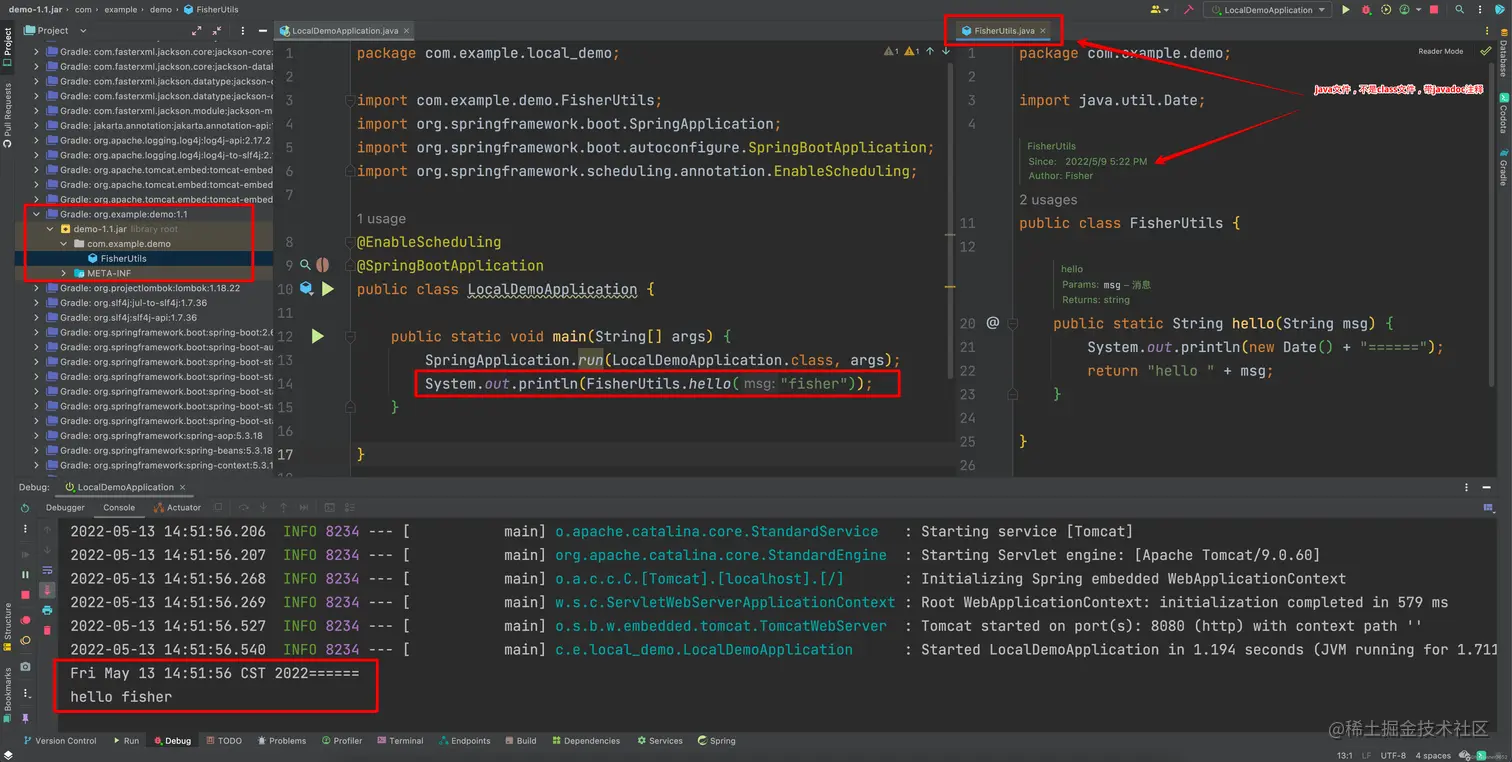The image size is (1512, 762).
Task: Toggle the Project tool window stripe button
Action: tap(7, 46)
